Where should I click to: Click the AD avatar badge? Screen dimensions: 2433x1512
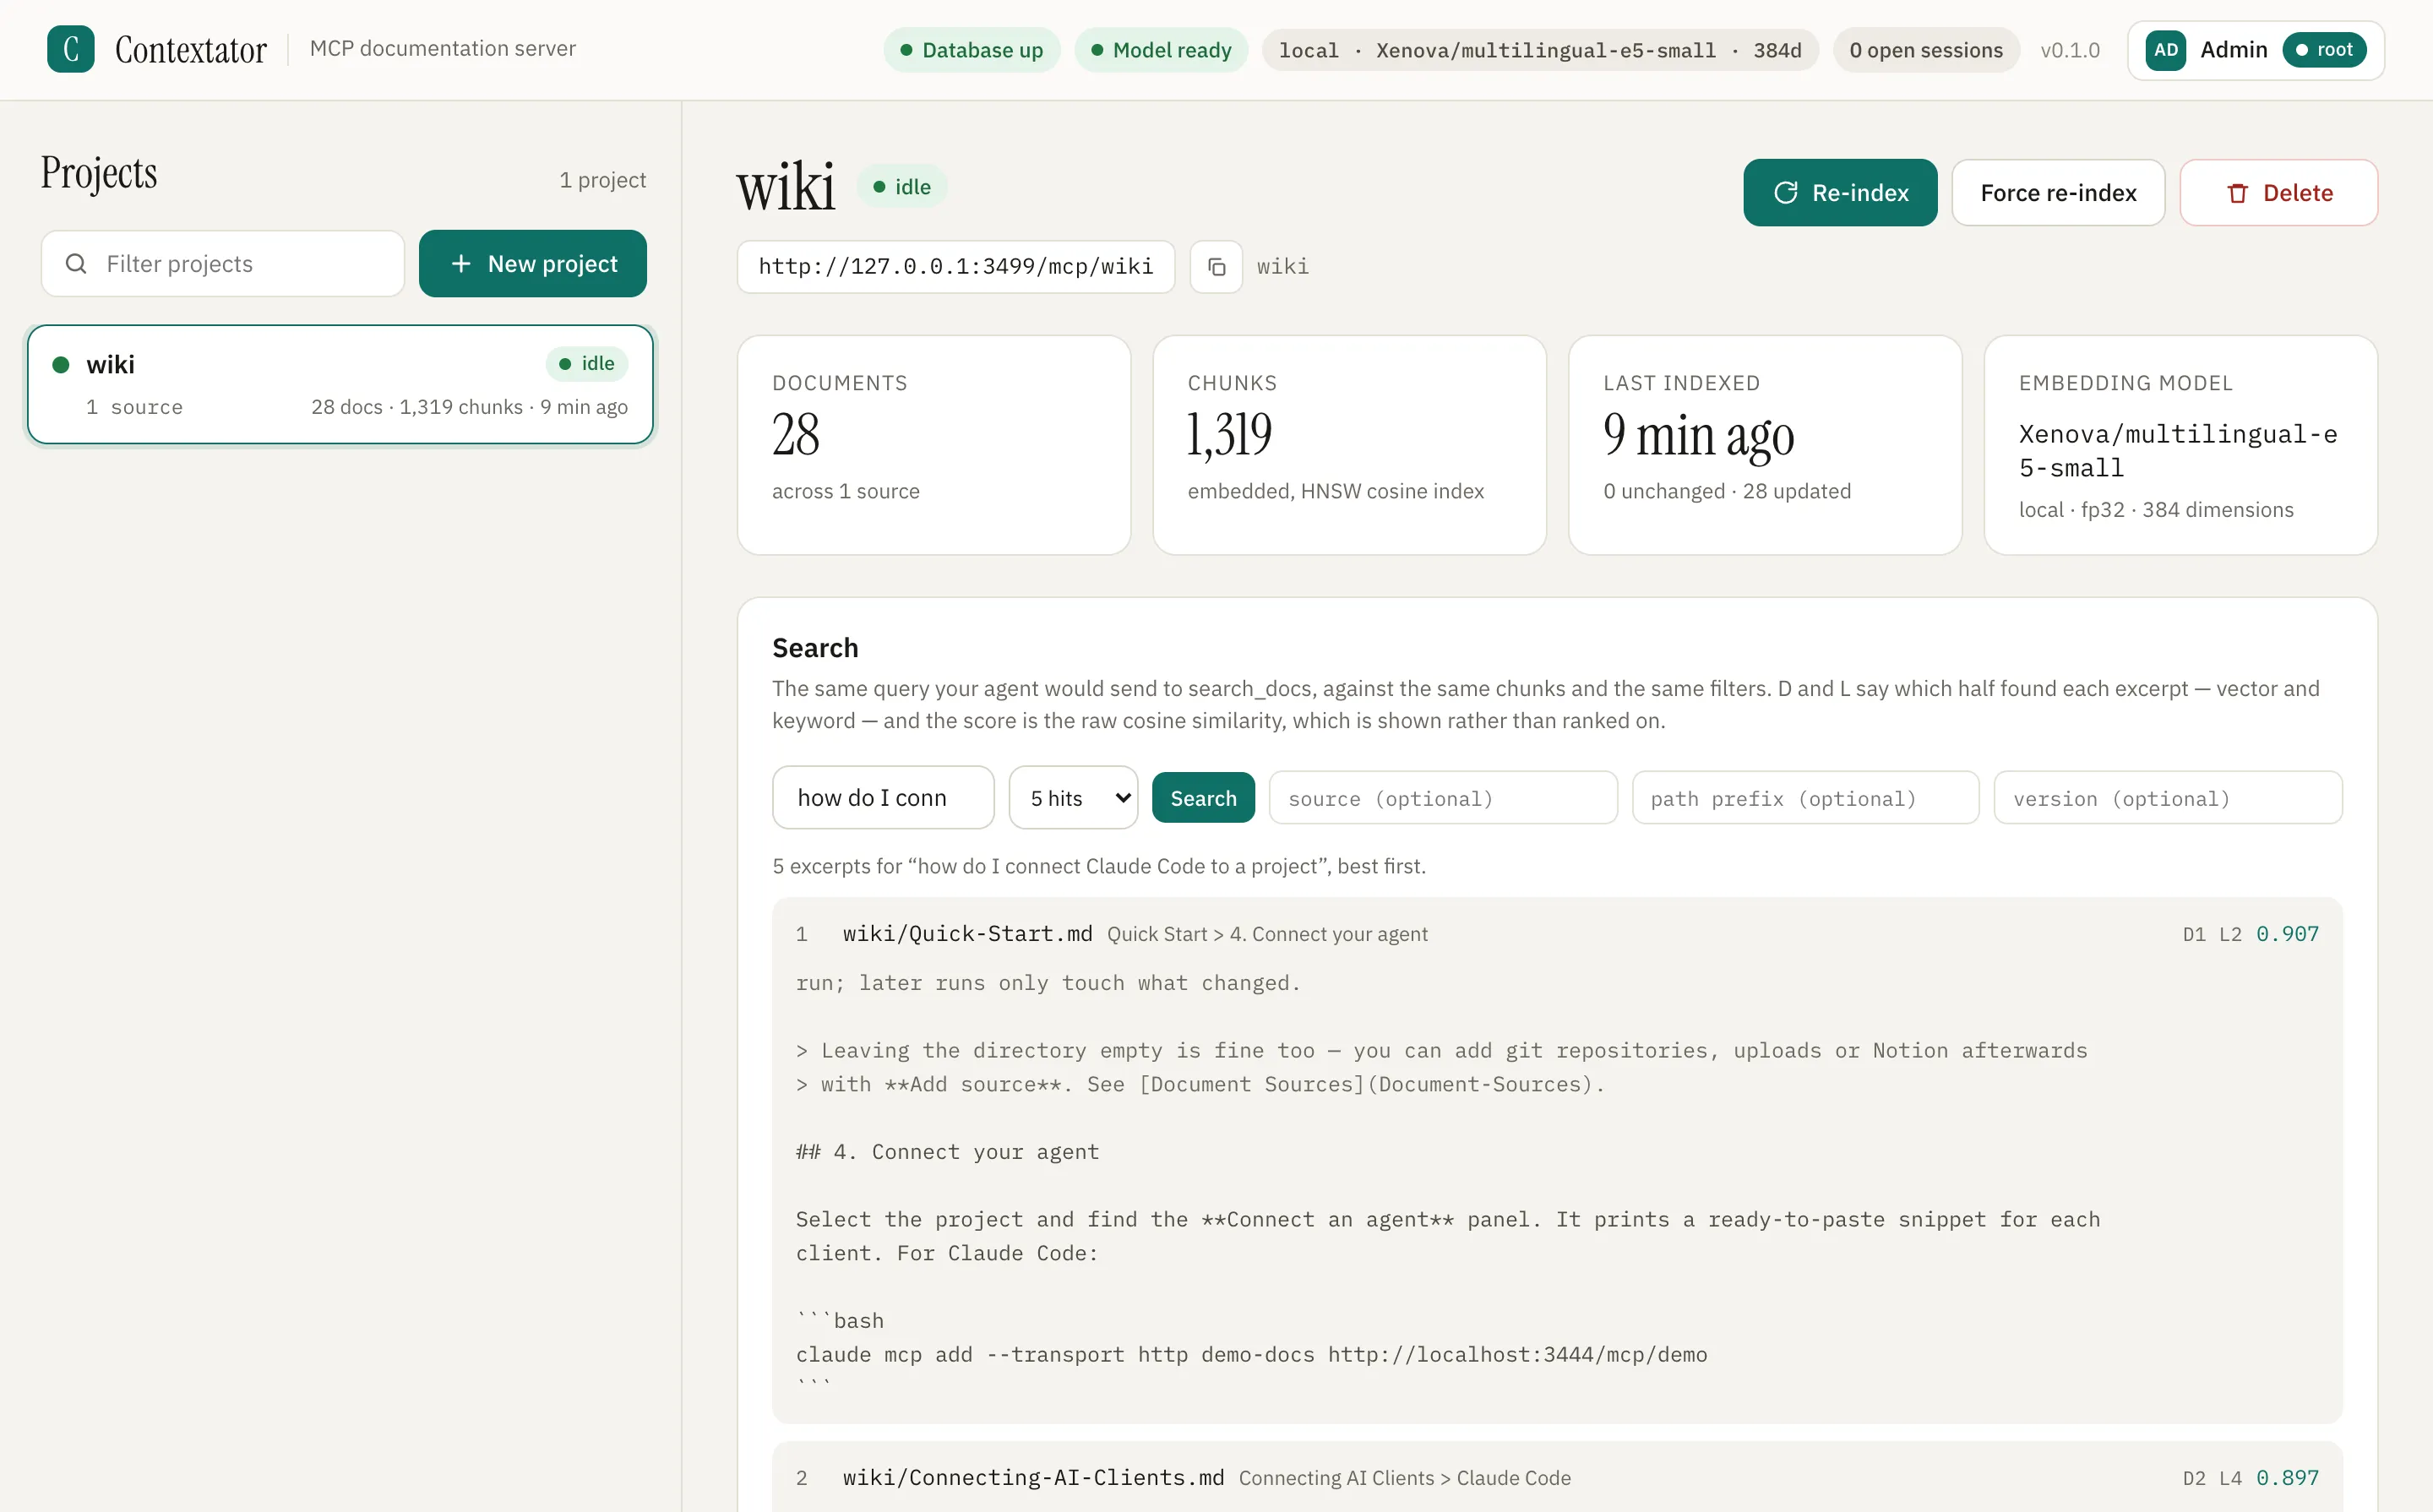[x=2165, y=50]
